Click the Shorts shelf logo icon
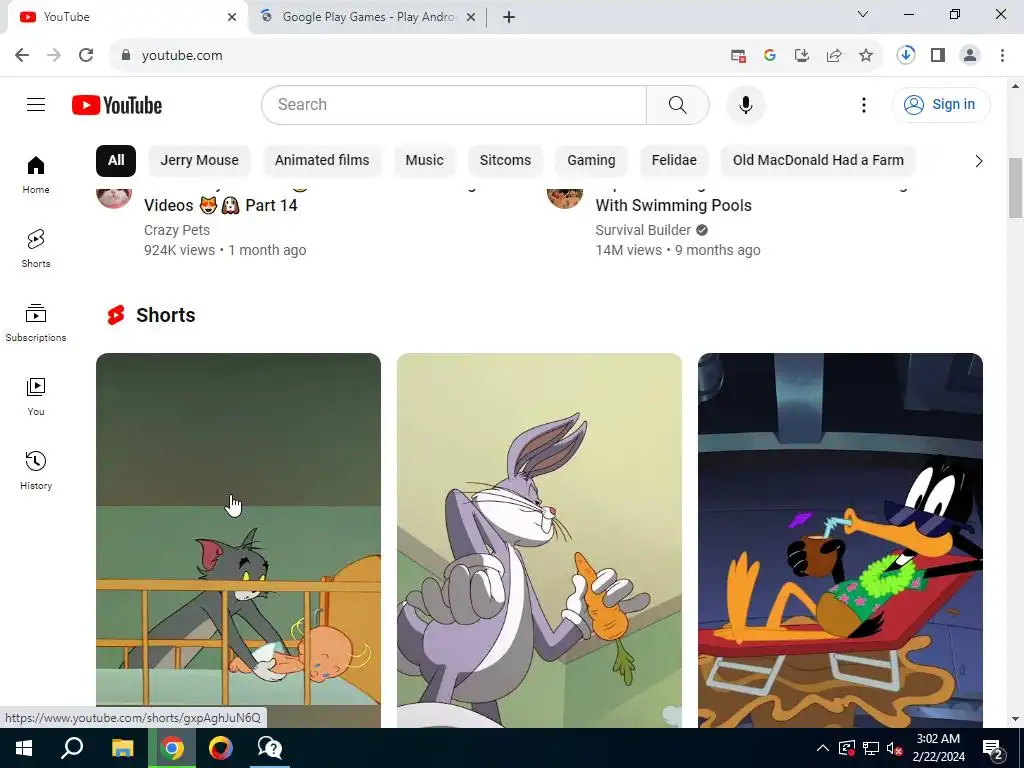 tap(116, 315)
